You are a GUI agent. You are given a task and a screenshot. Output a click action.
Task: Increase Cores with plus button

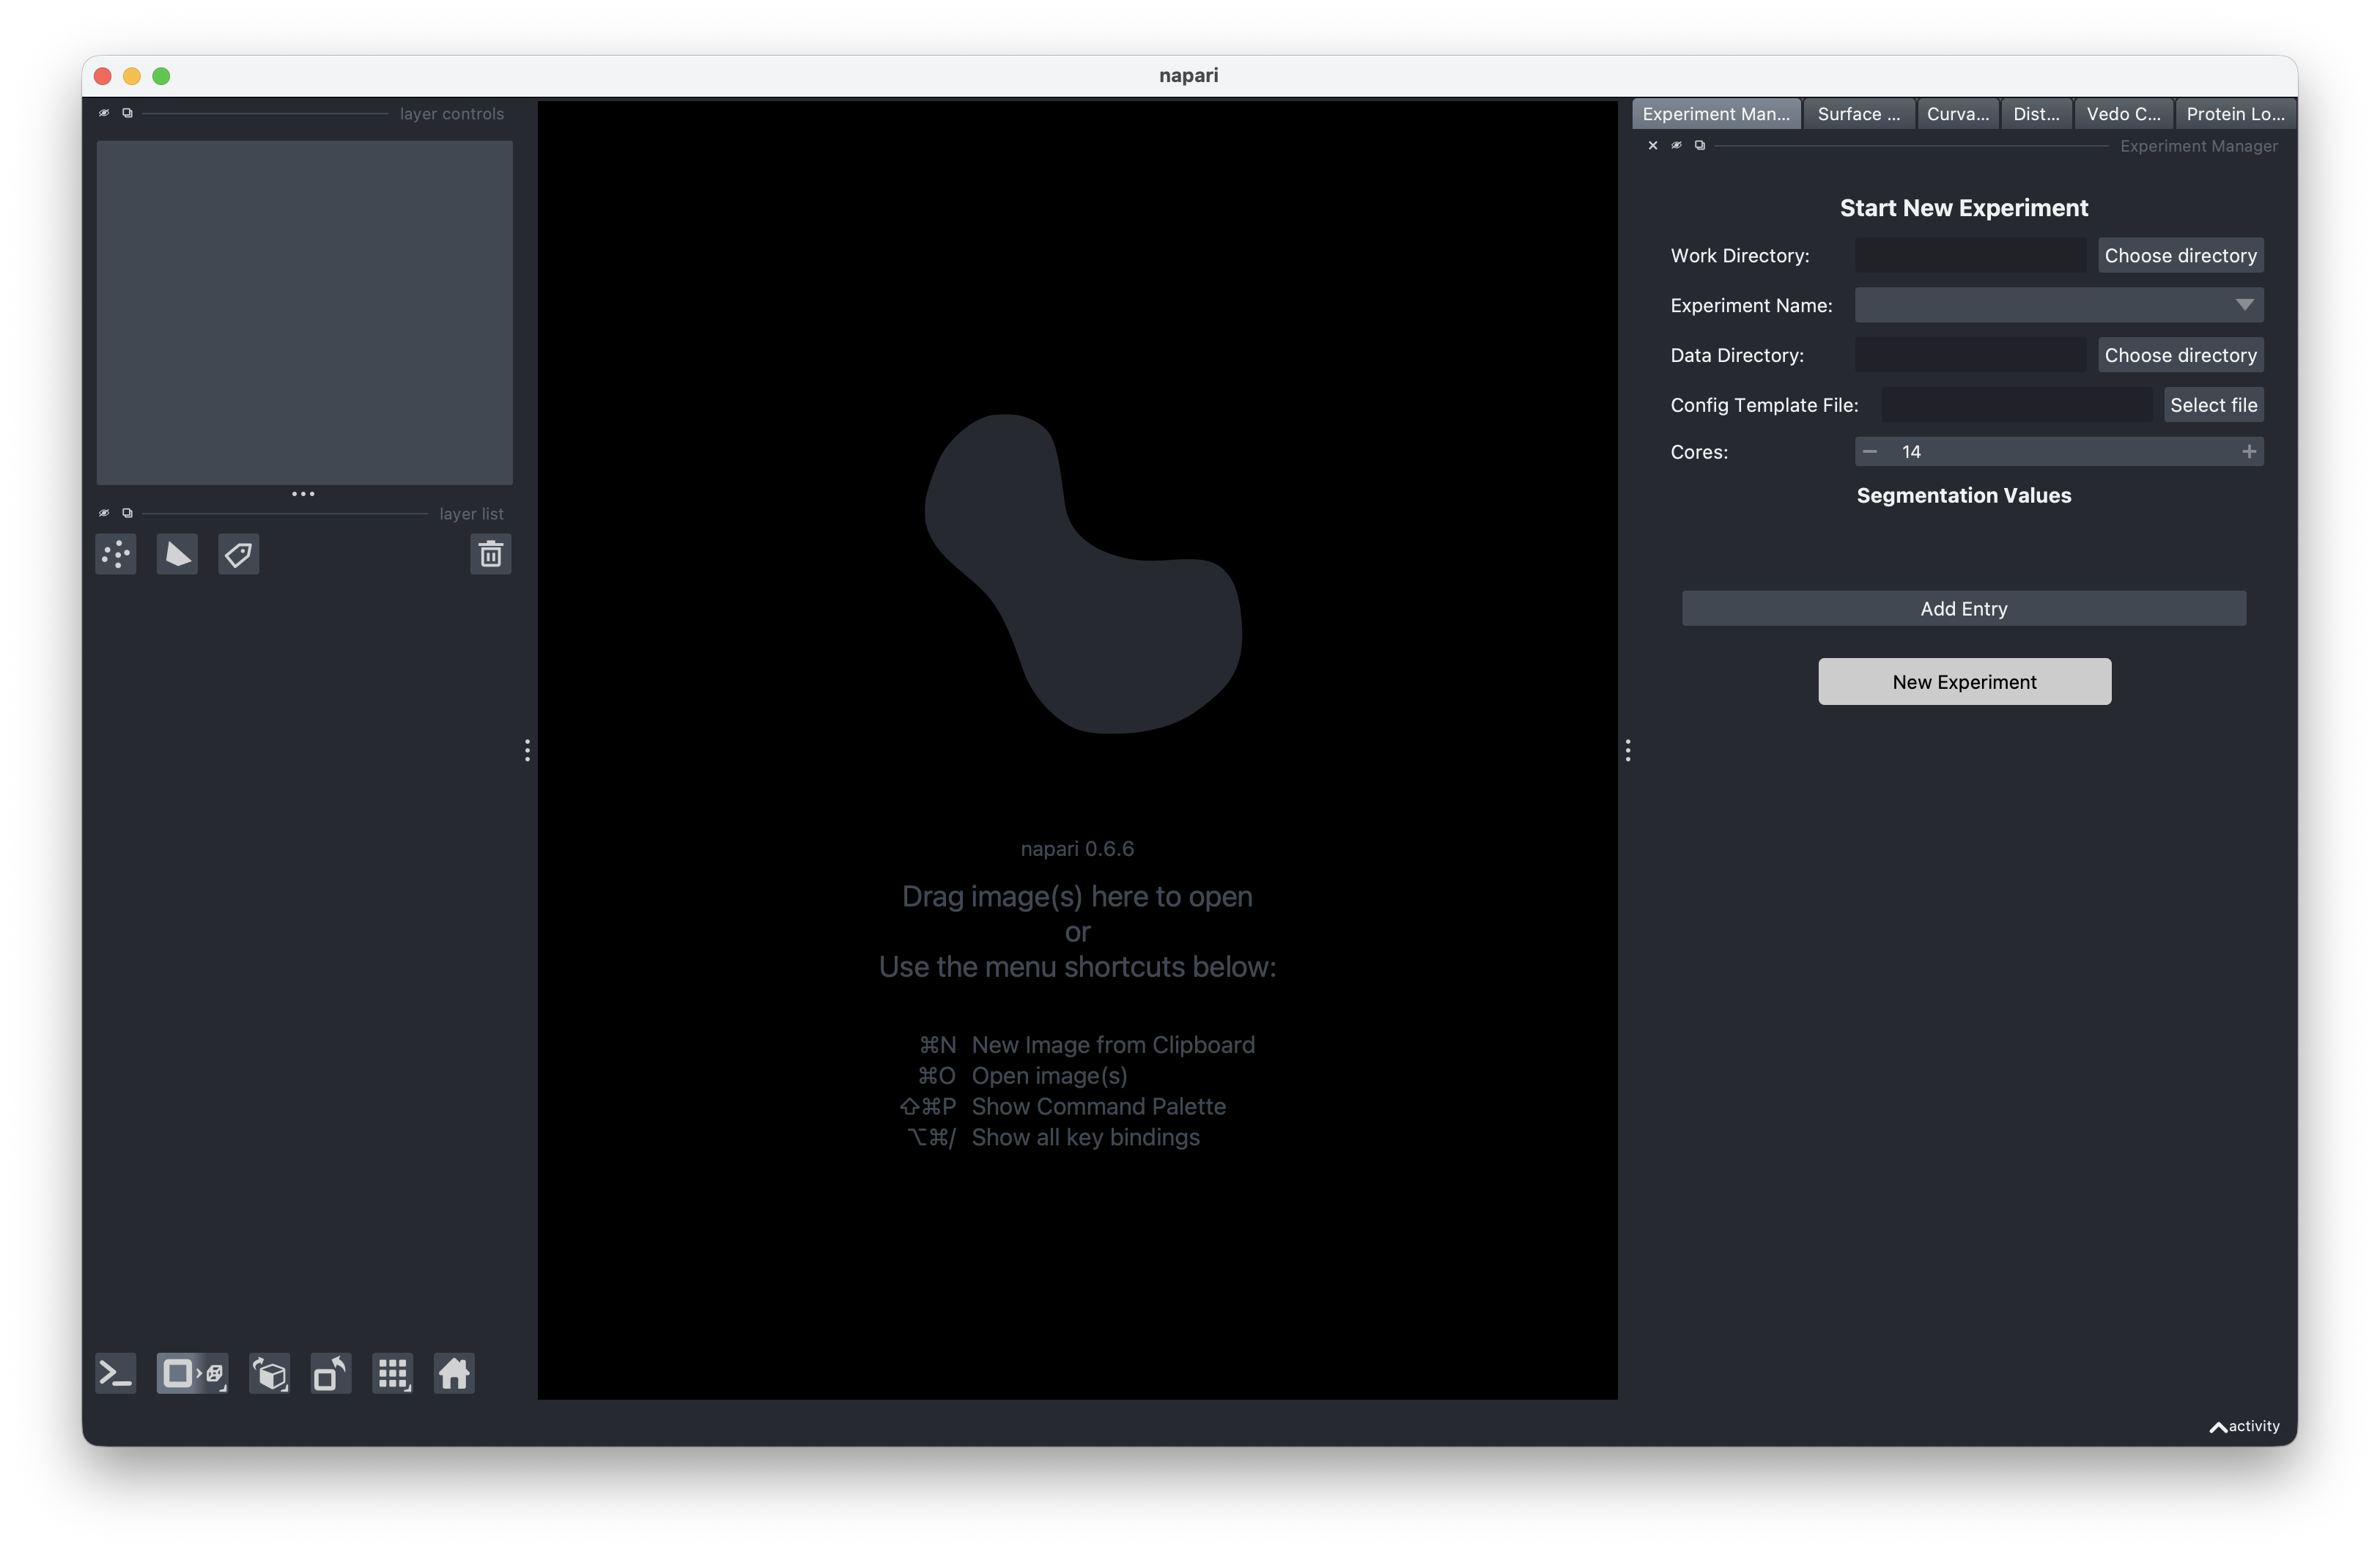(x=2248, y=452)
